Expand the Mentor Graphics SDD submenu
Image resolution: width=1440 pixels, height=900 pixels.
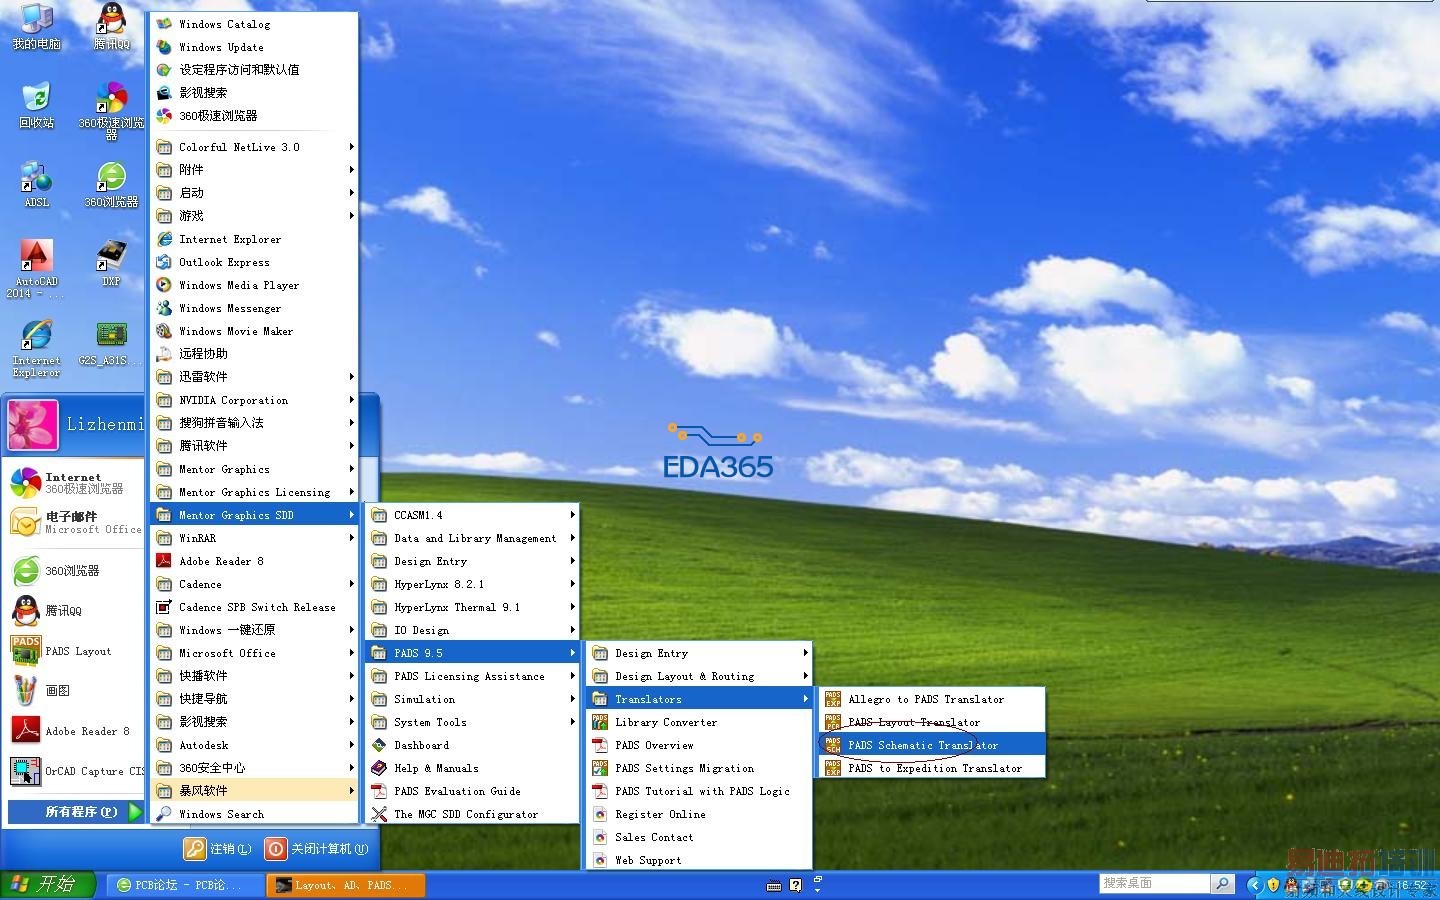point(254,515)
